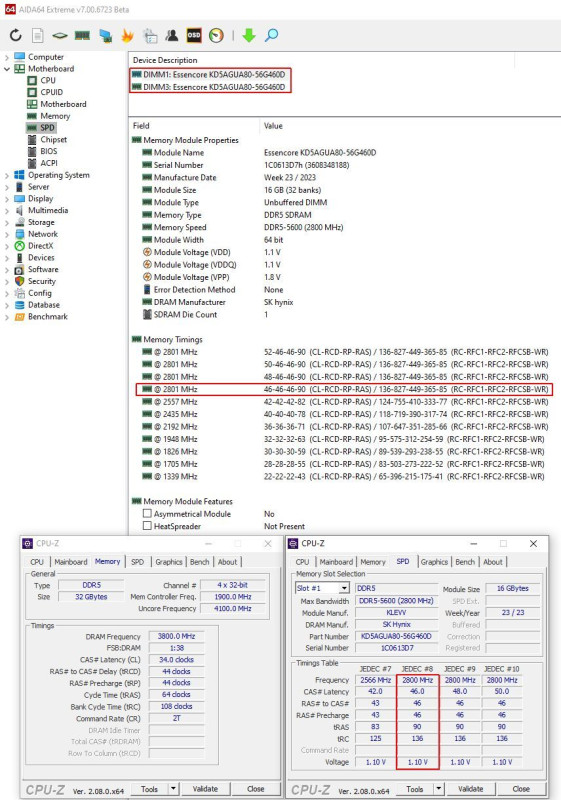The image size is (561, 800).
Task: Expand the Server tree node
Action: pos(7,187)
